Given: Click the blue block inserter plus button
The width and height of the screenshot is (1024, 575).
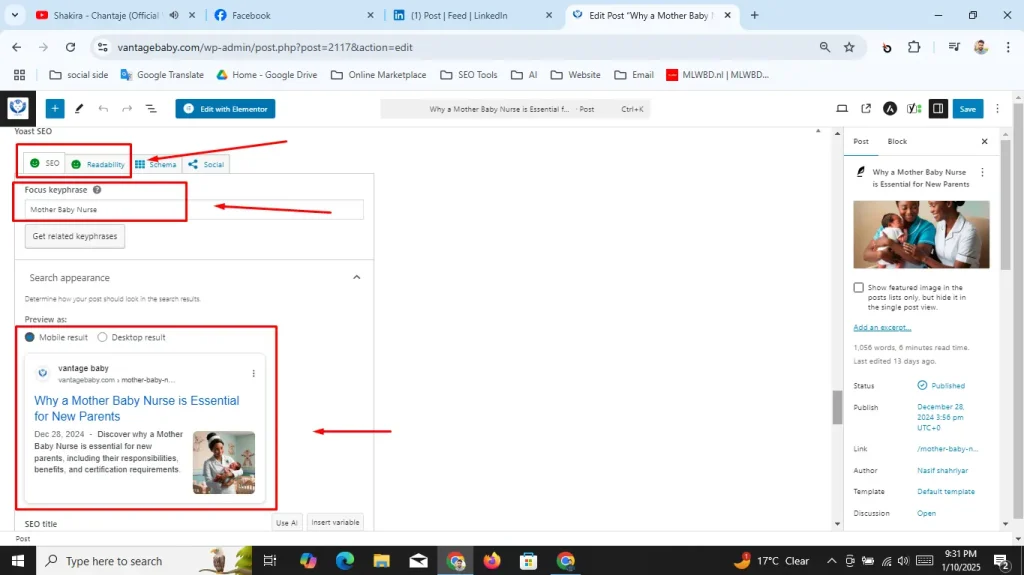Looking at the screenshot, I should coord(55,109).
